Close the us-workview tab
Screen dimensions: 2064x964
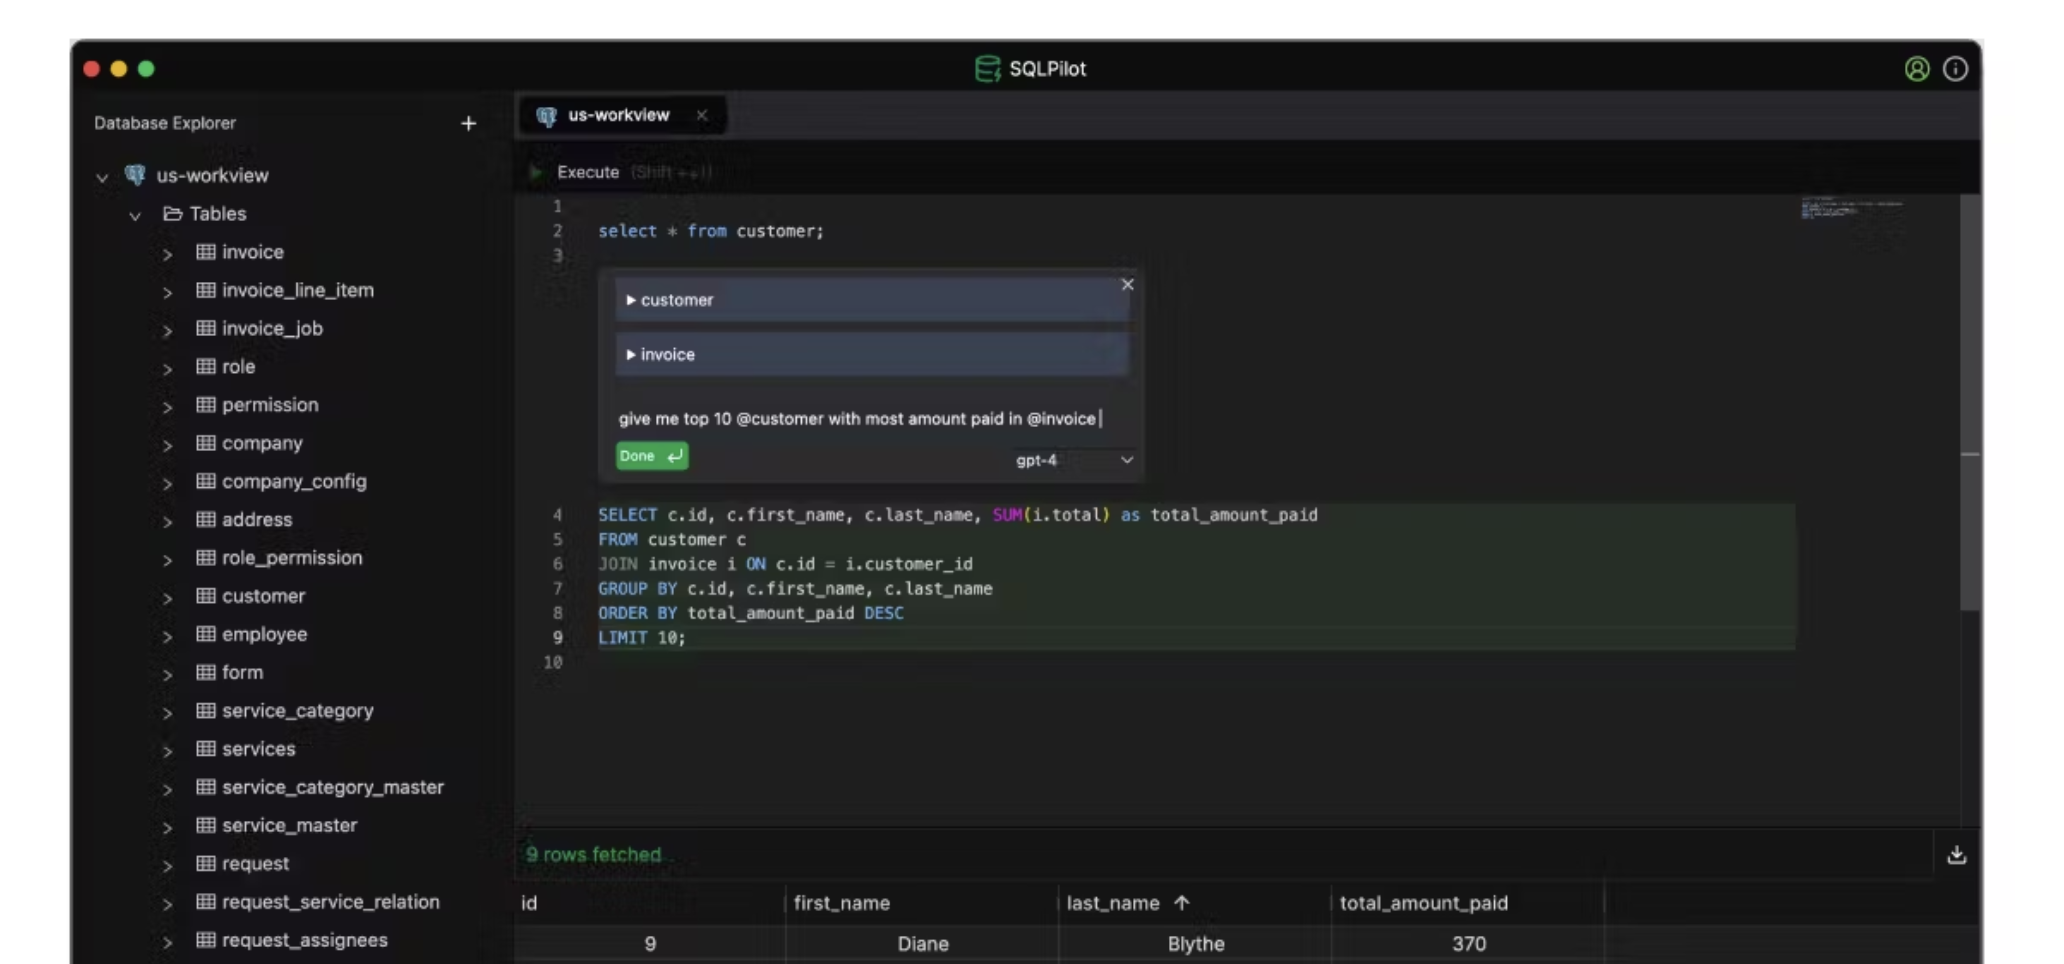pyautogui.click(x=702, y=115)
